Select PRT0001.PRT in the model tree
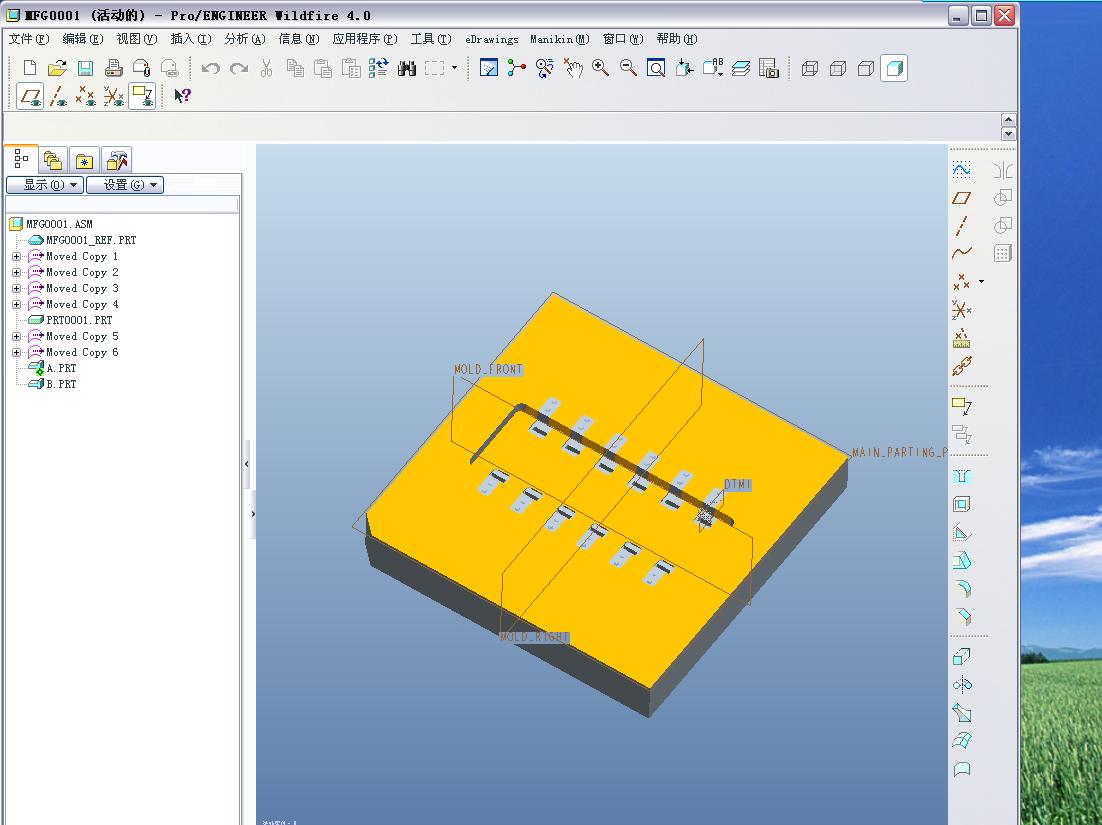The width and height of the screenshot is (1102, 825). [79, 320]
